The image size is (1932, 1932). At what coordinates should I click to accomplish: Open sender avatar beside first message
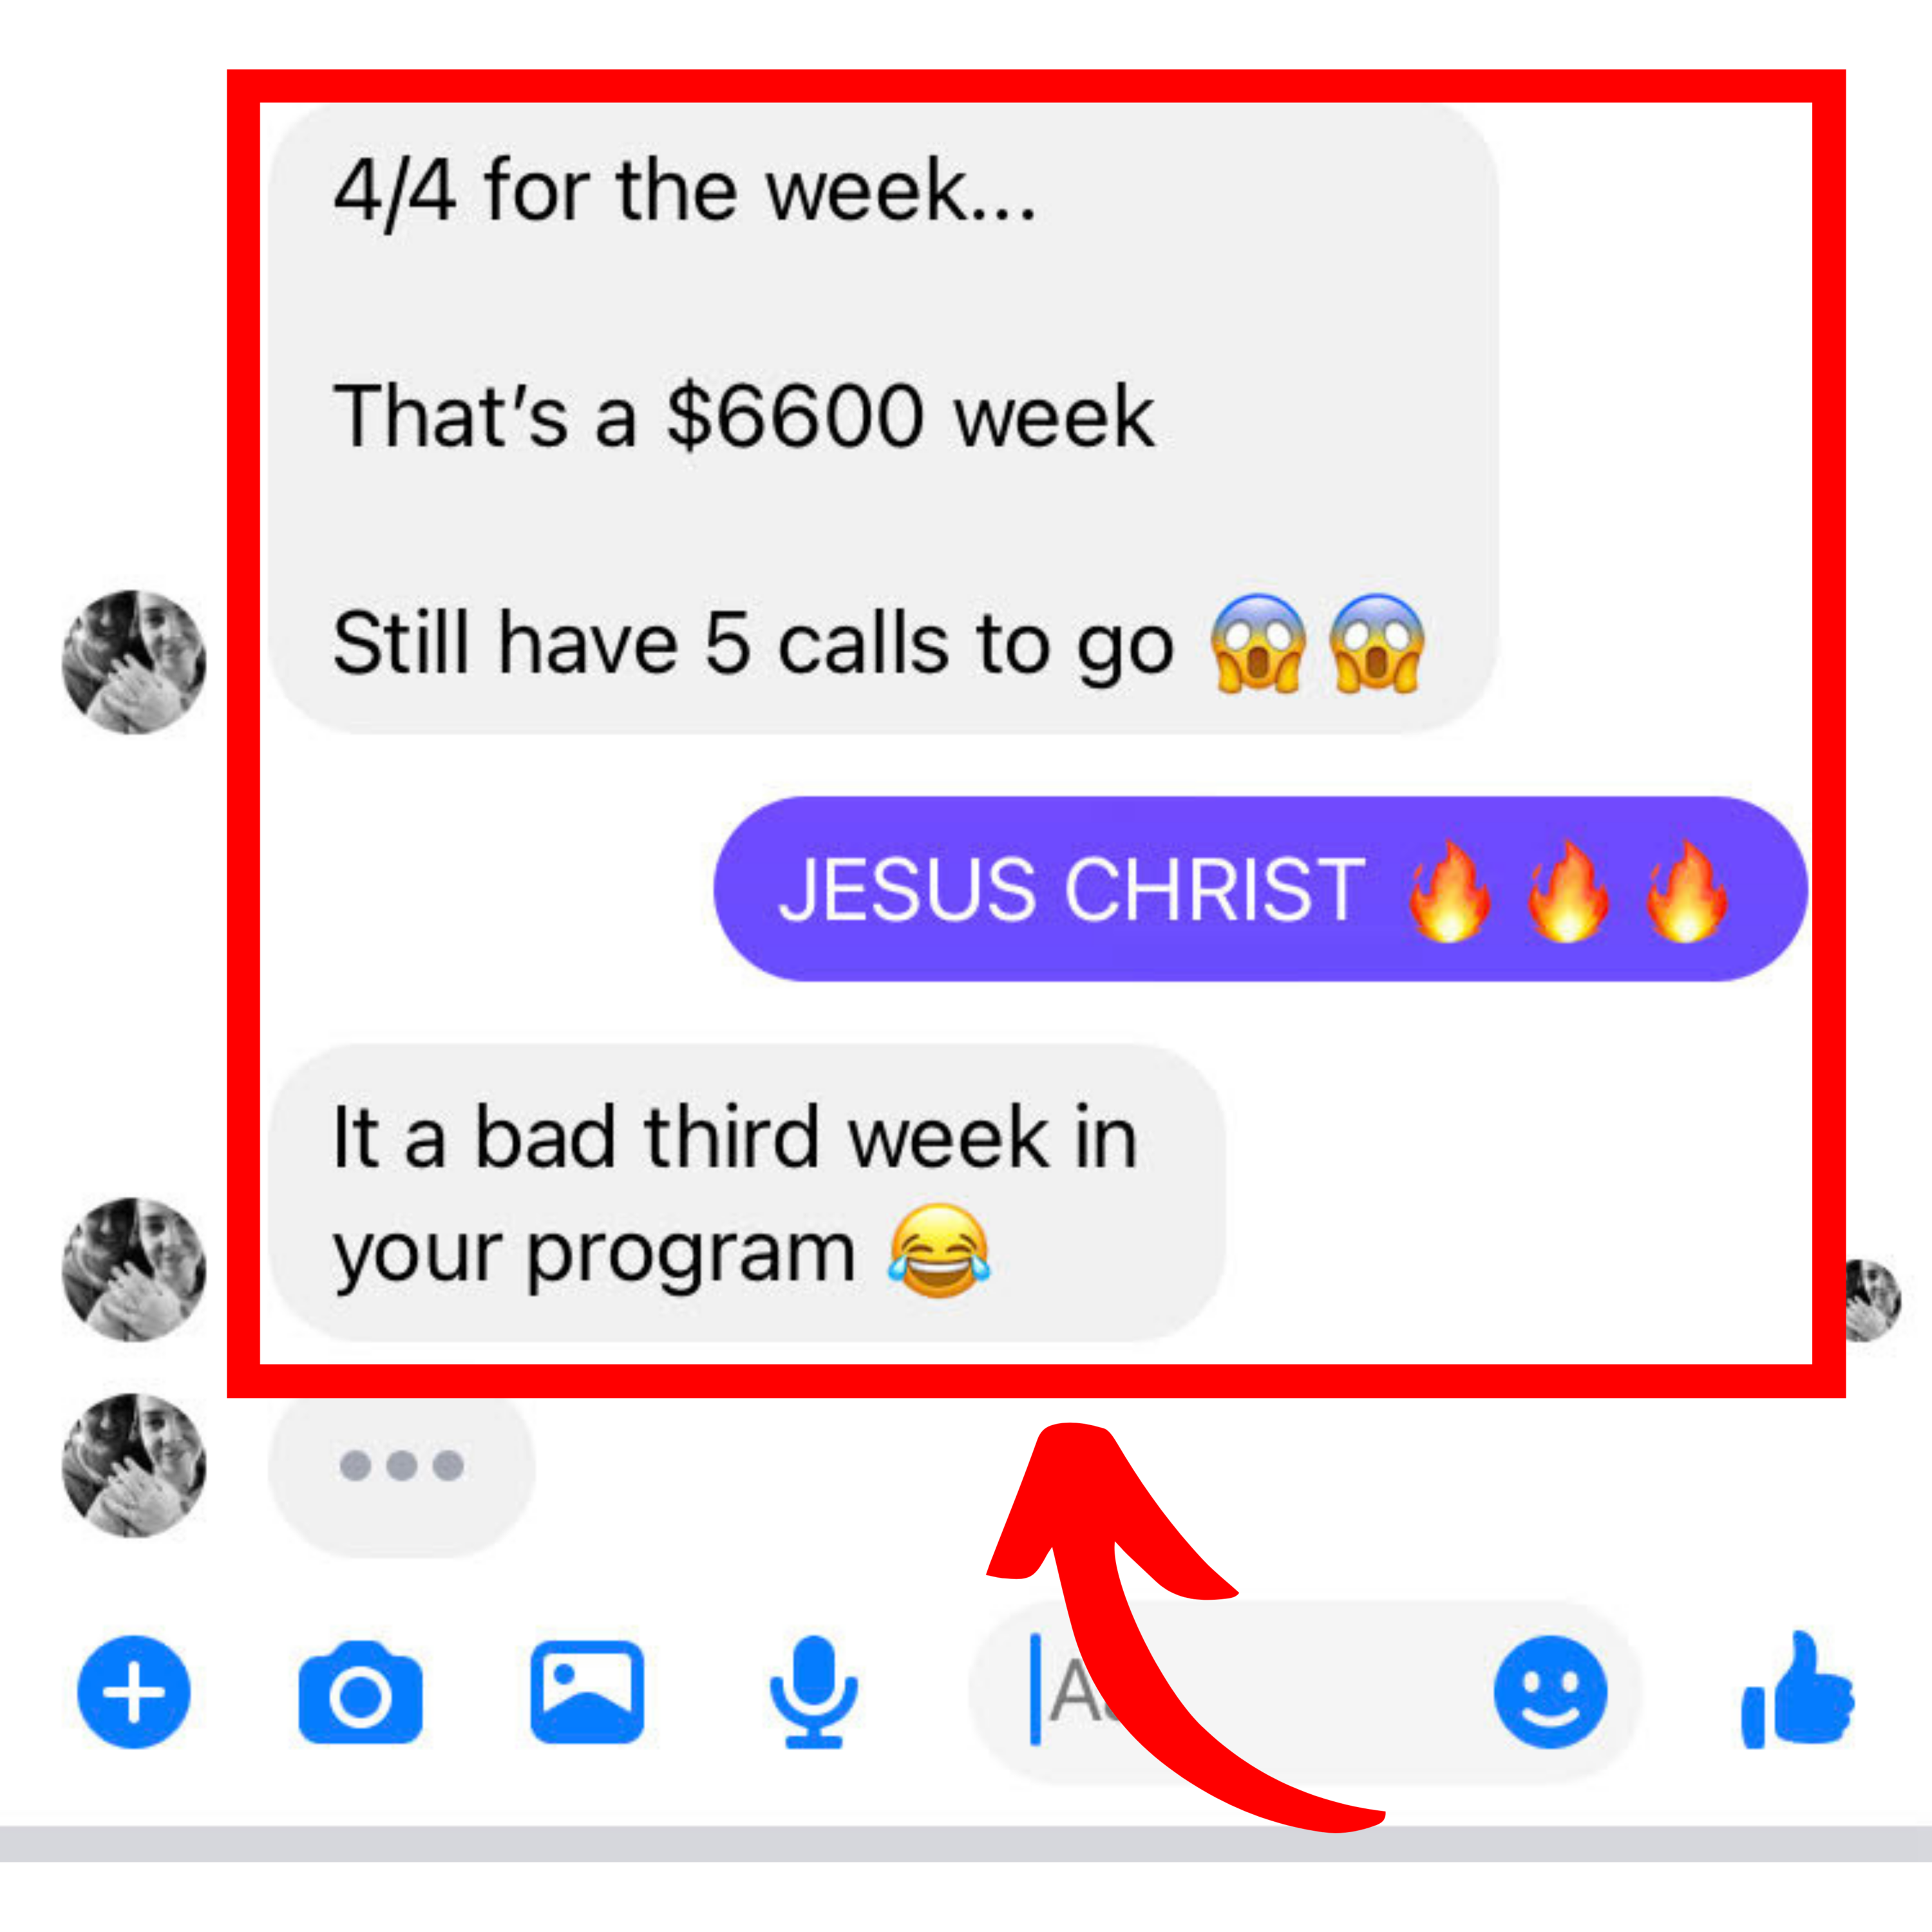[134, 662]
